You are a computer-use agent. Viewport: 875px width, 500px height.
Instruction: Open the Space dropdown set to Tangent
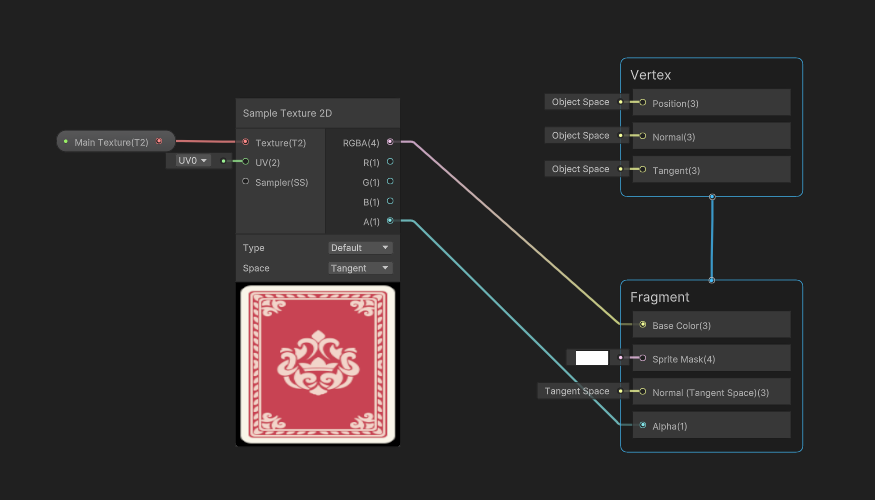(360, 268)
